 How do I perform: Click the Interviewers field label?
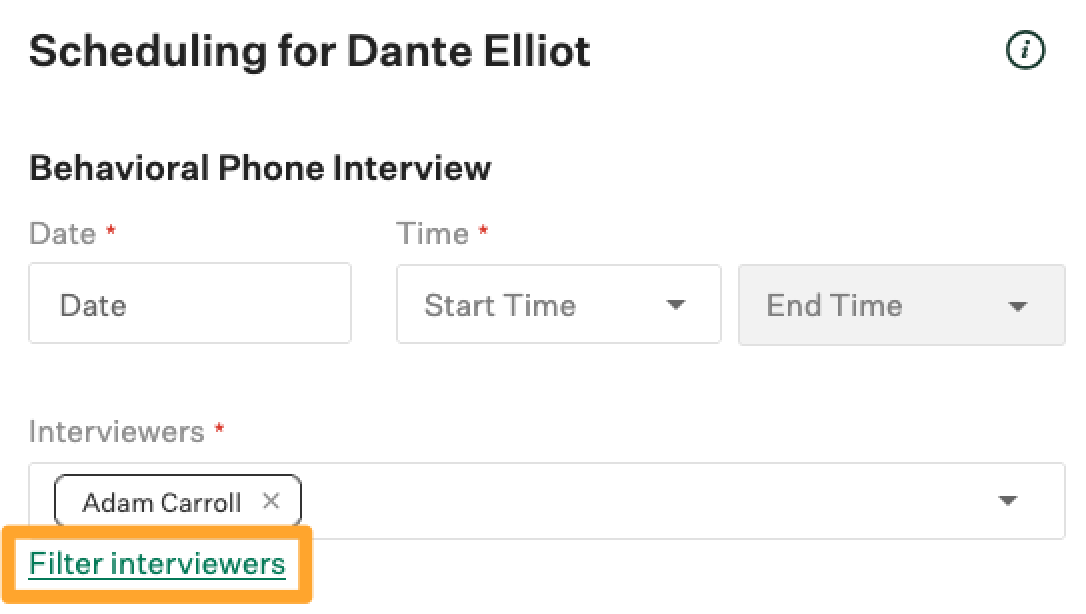tap(116, 432)
